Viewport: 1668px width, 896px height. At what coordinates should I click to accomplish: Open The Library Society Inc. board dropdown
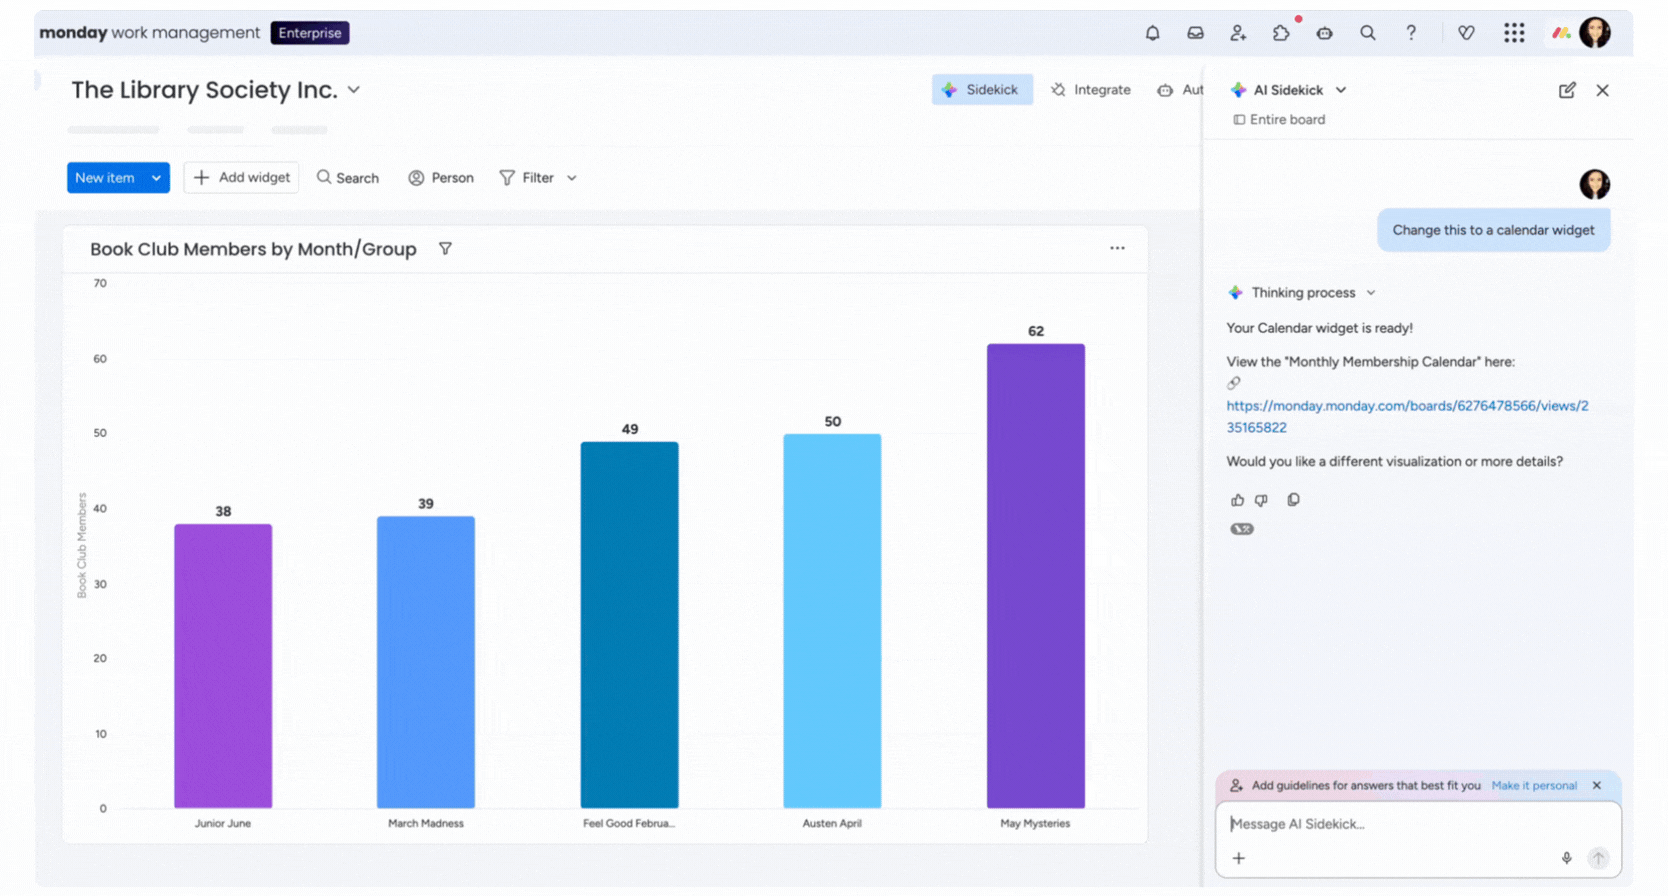pos(354,90)
